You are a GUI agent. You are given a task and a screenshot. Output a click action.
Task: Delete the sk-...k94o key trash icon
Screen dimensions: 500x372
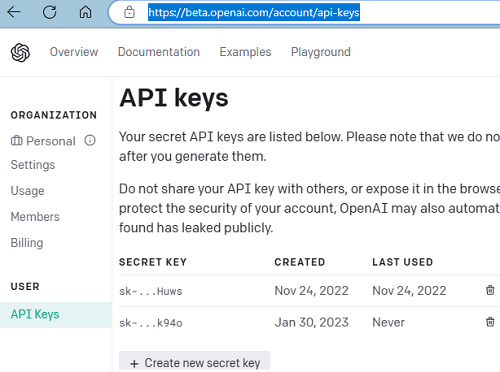pos(490,322)
